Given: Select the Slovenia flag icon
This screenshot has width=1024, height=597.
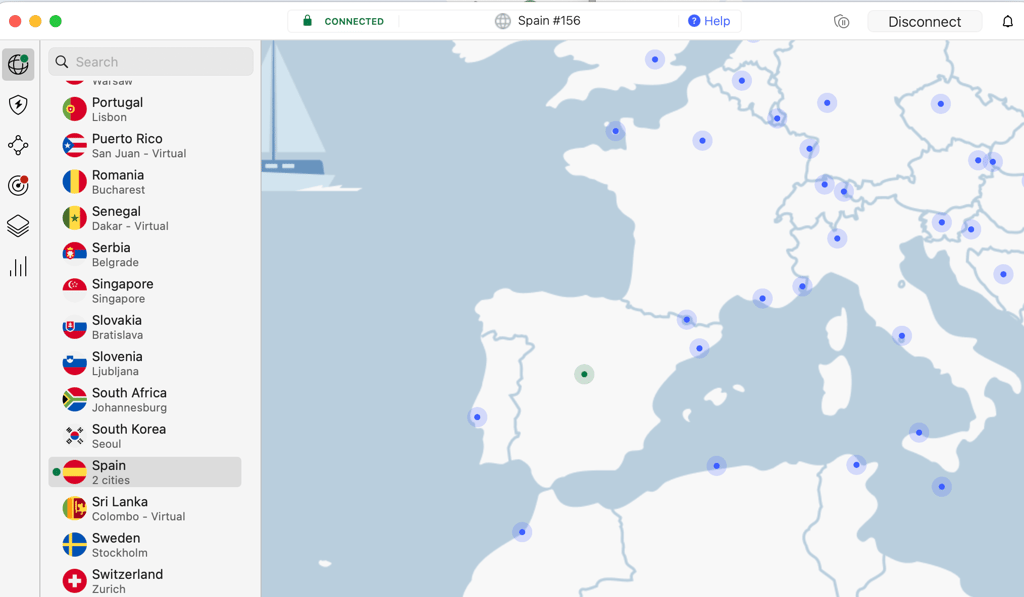Looking at the screenshot, I should coord(74,363).
